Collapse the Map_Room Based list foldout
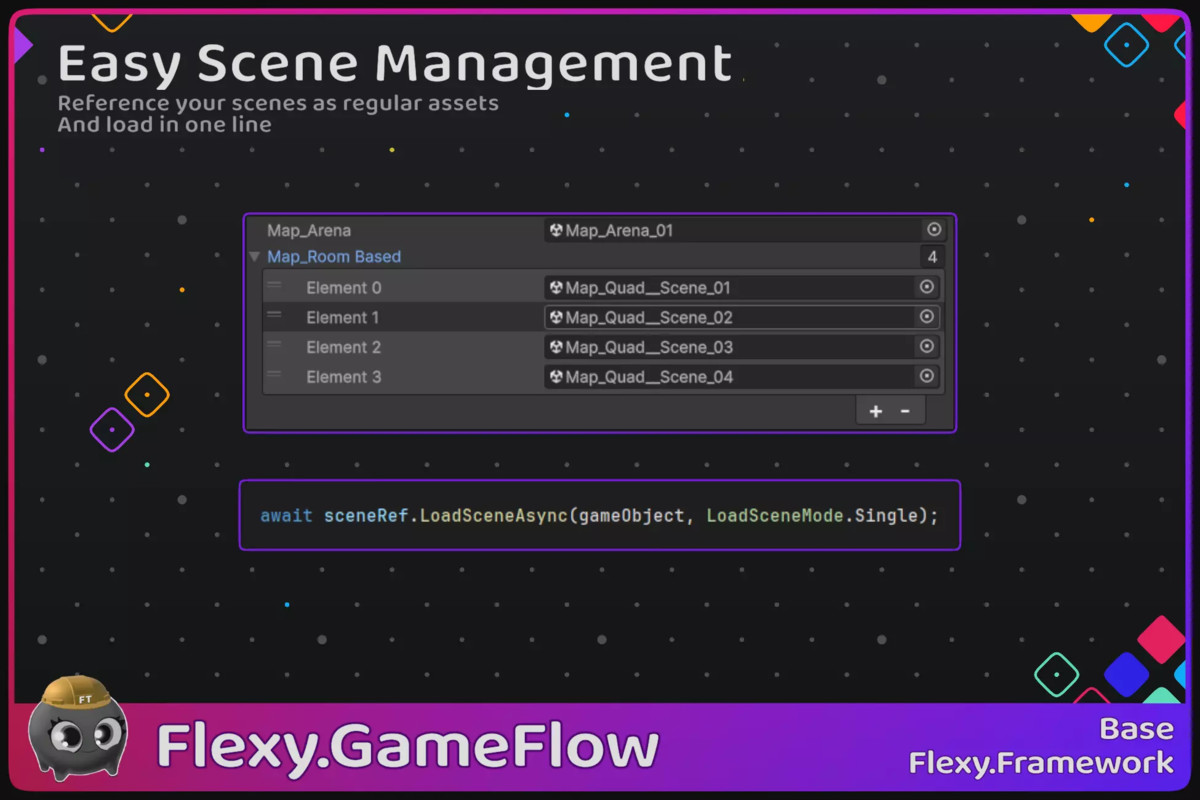Viewport: 1200px width, 800px height. (255, 257)
